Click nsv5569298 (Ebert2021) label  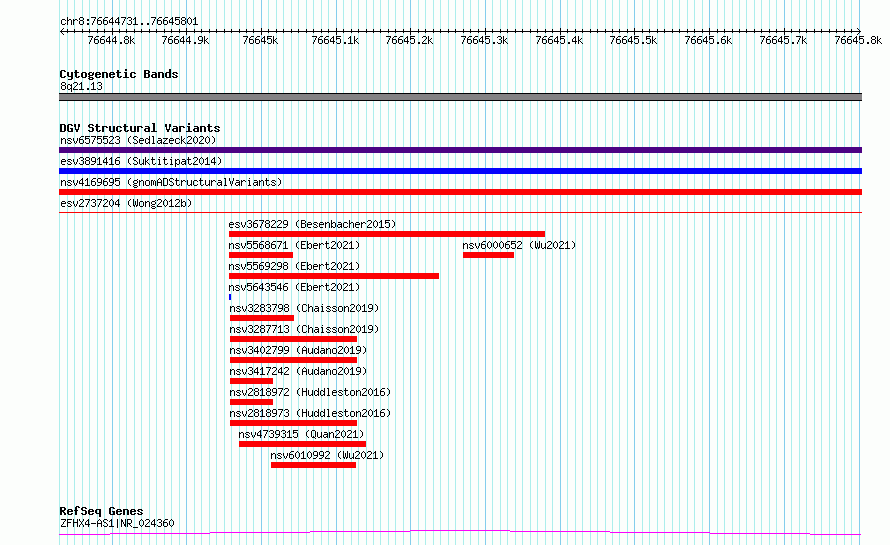click(x=294, y=266)
